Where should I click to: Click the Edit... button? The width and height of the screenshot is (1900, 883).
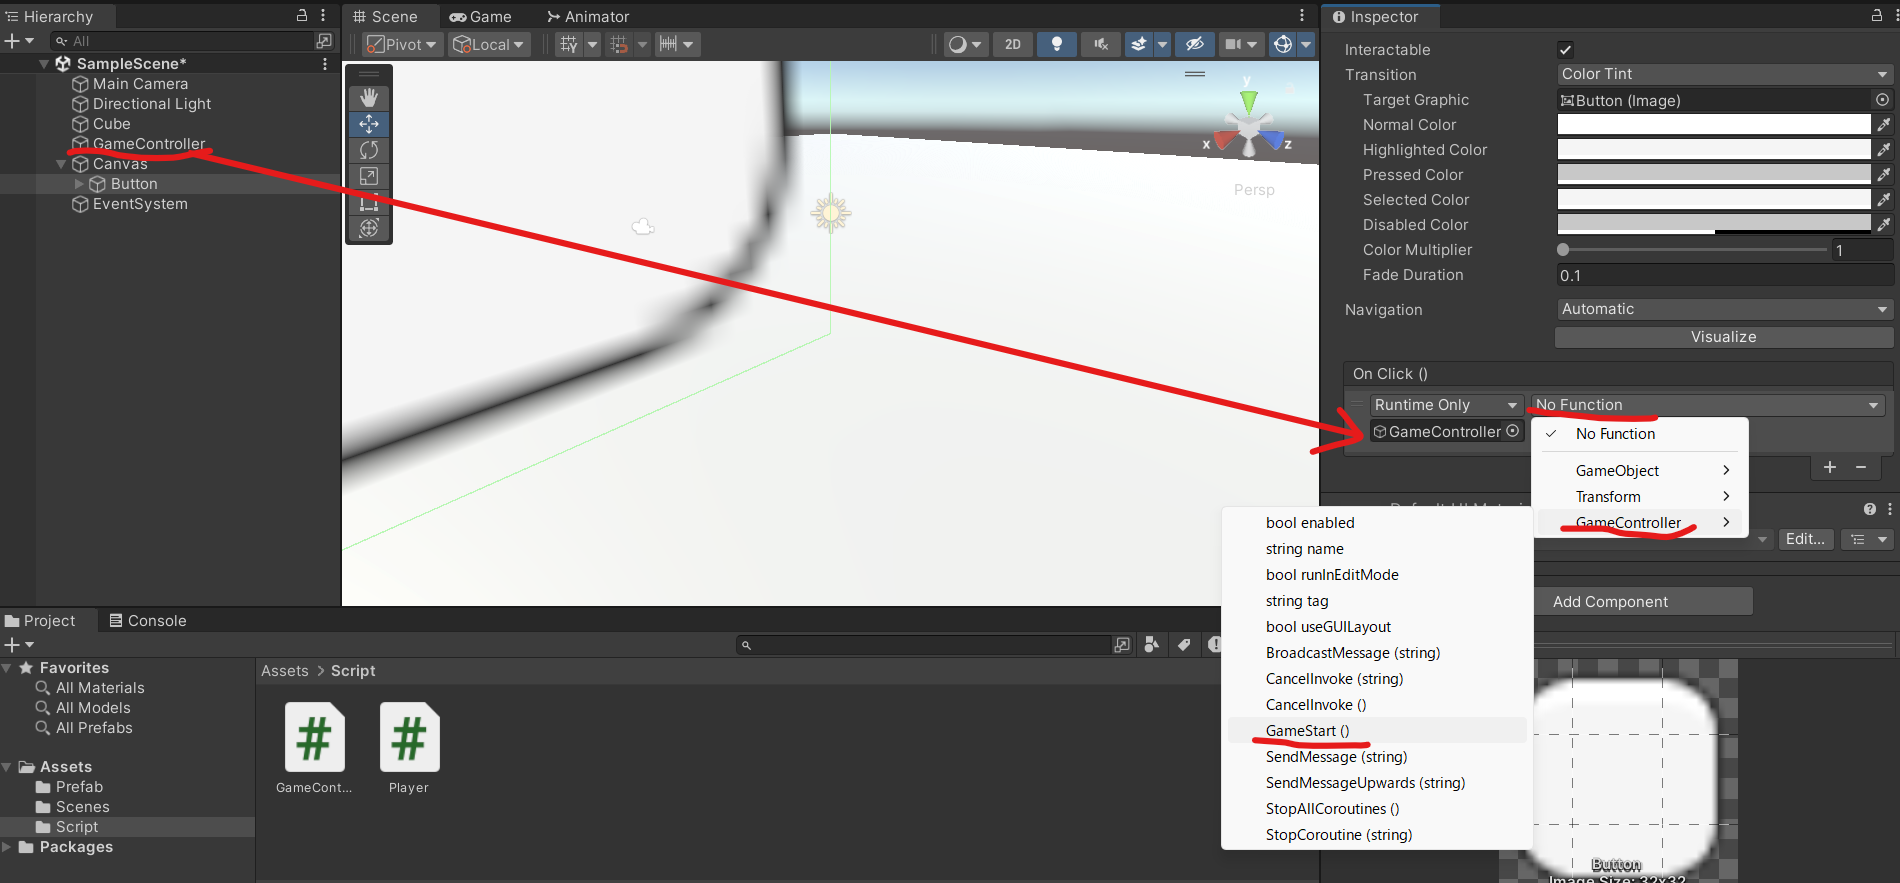(x=1805, y=539)
